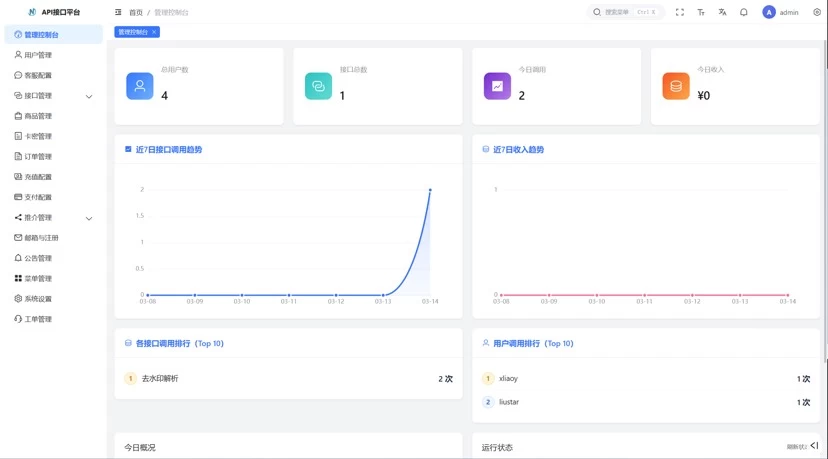Click the purple 今日调用 chart icon

pos(497,86)
